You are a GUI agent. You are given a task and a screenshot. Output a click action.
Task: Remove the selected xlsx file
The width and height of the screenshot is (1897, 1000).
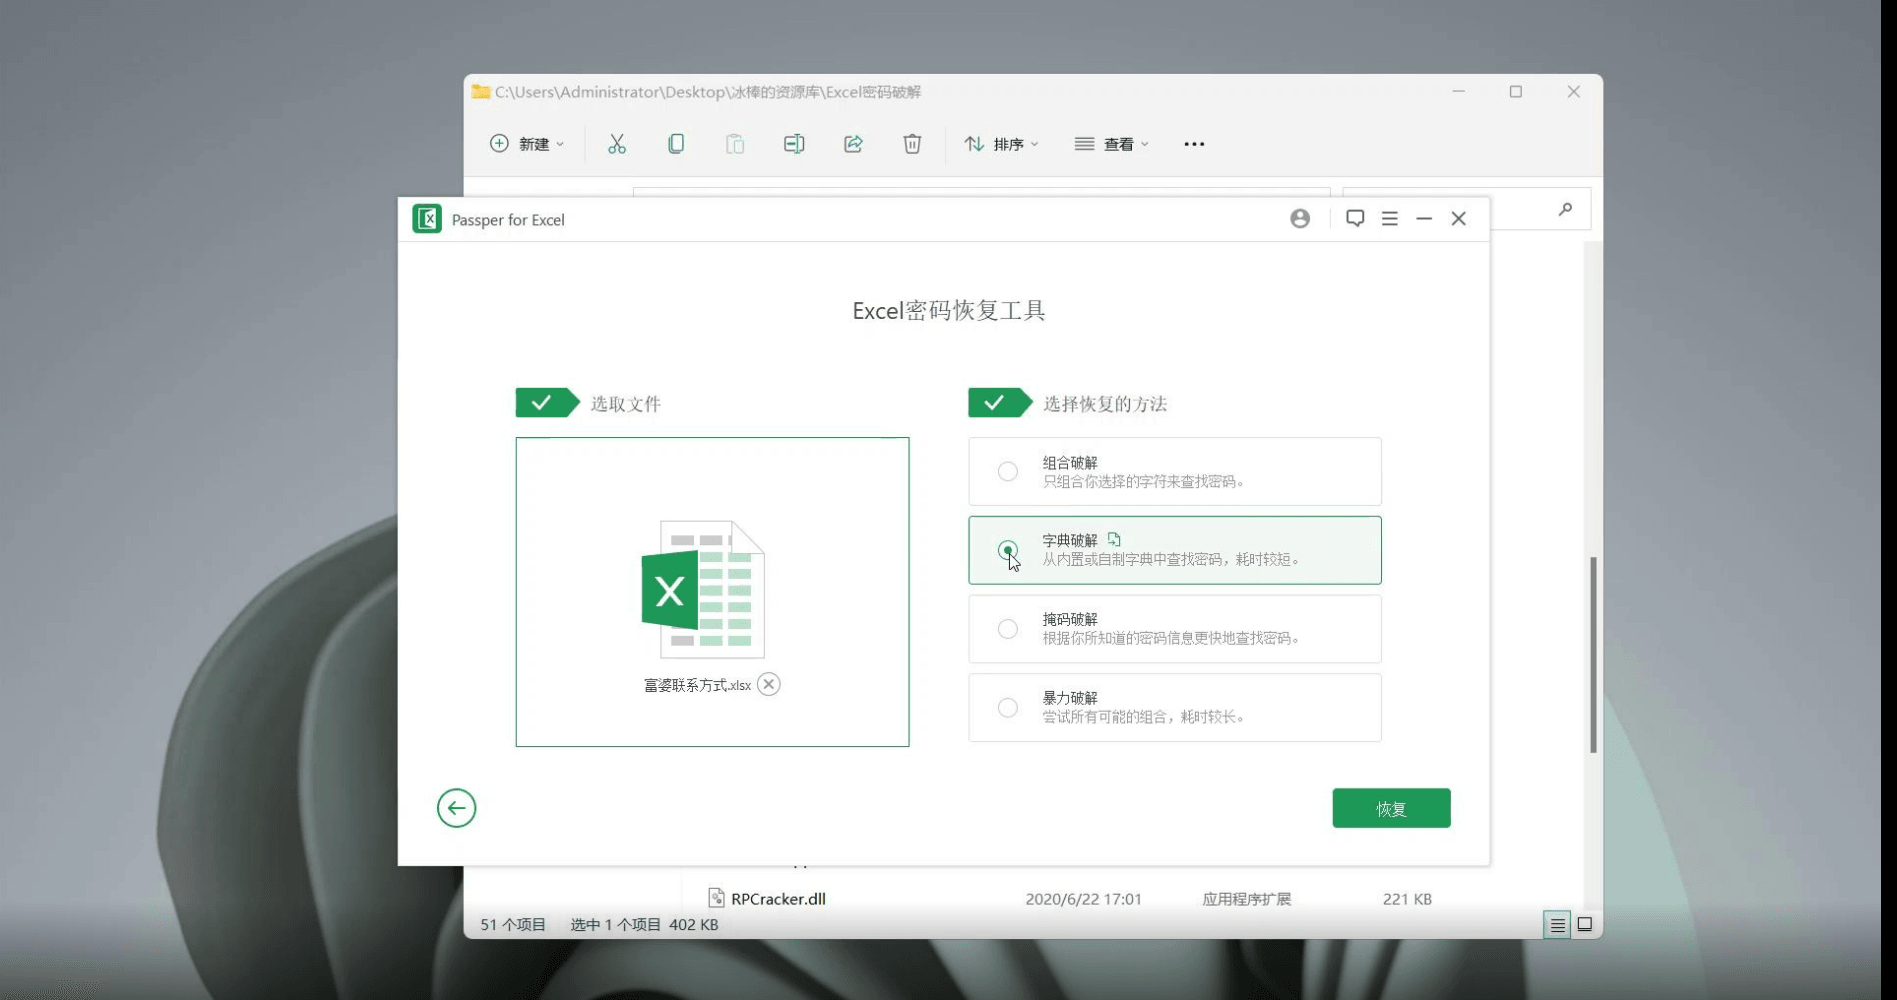(x=768, y=684)
